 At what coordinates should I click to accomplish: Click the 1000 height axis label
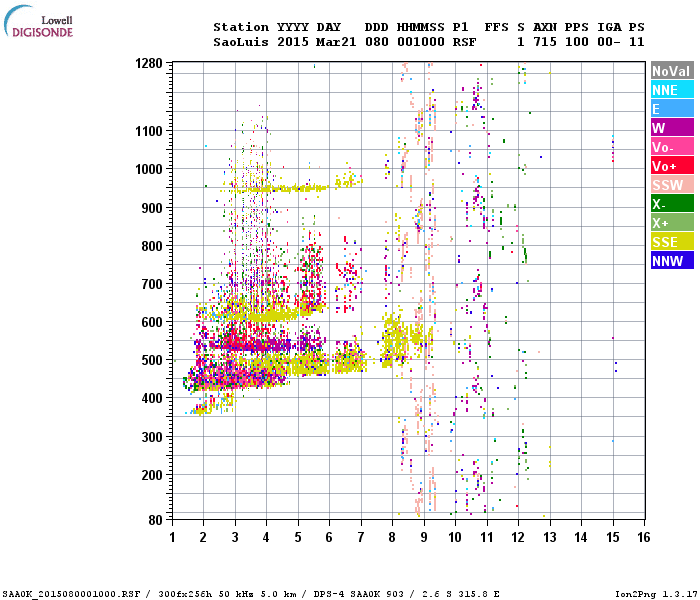[149, 169]
